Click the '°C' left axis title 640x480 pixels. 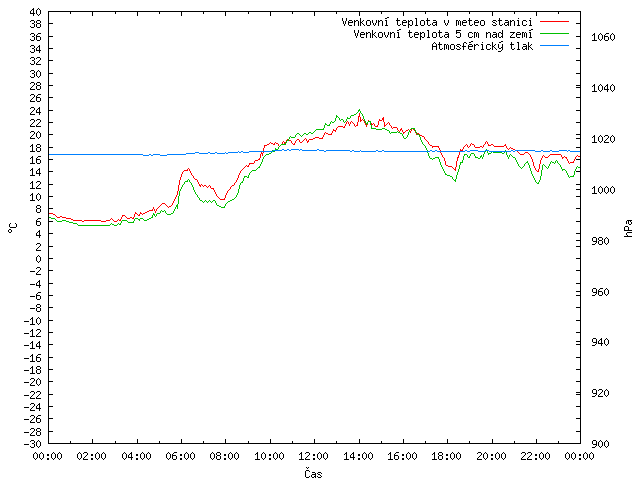coord(13,228)
